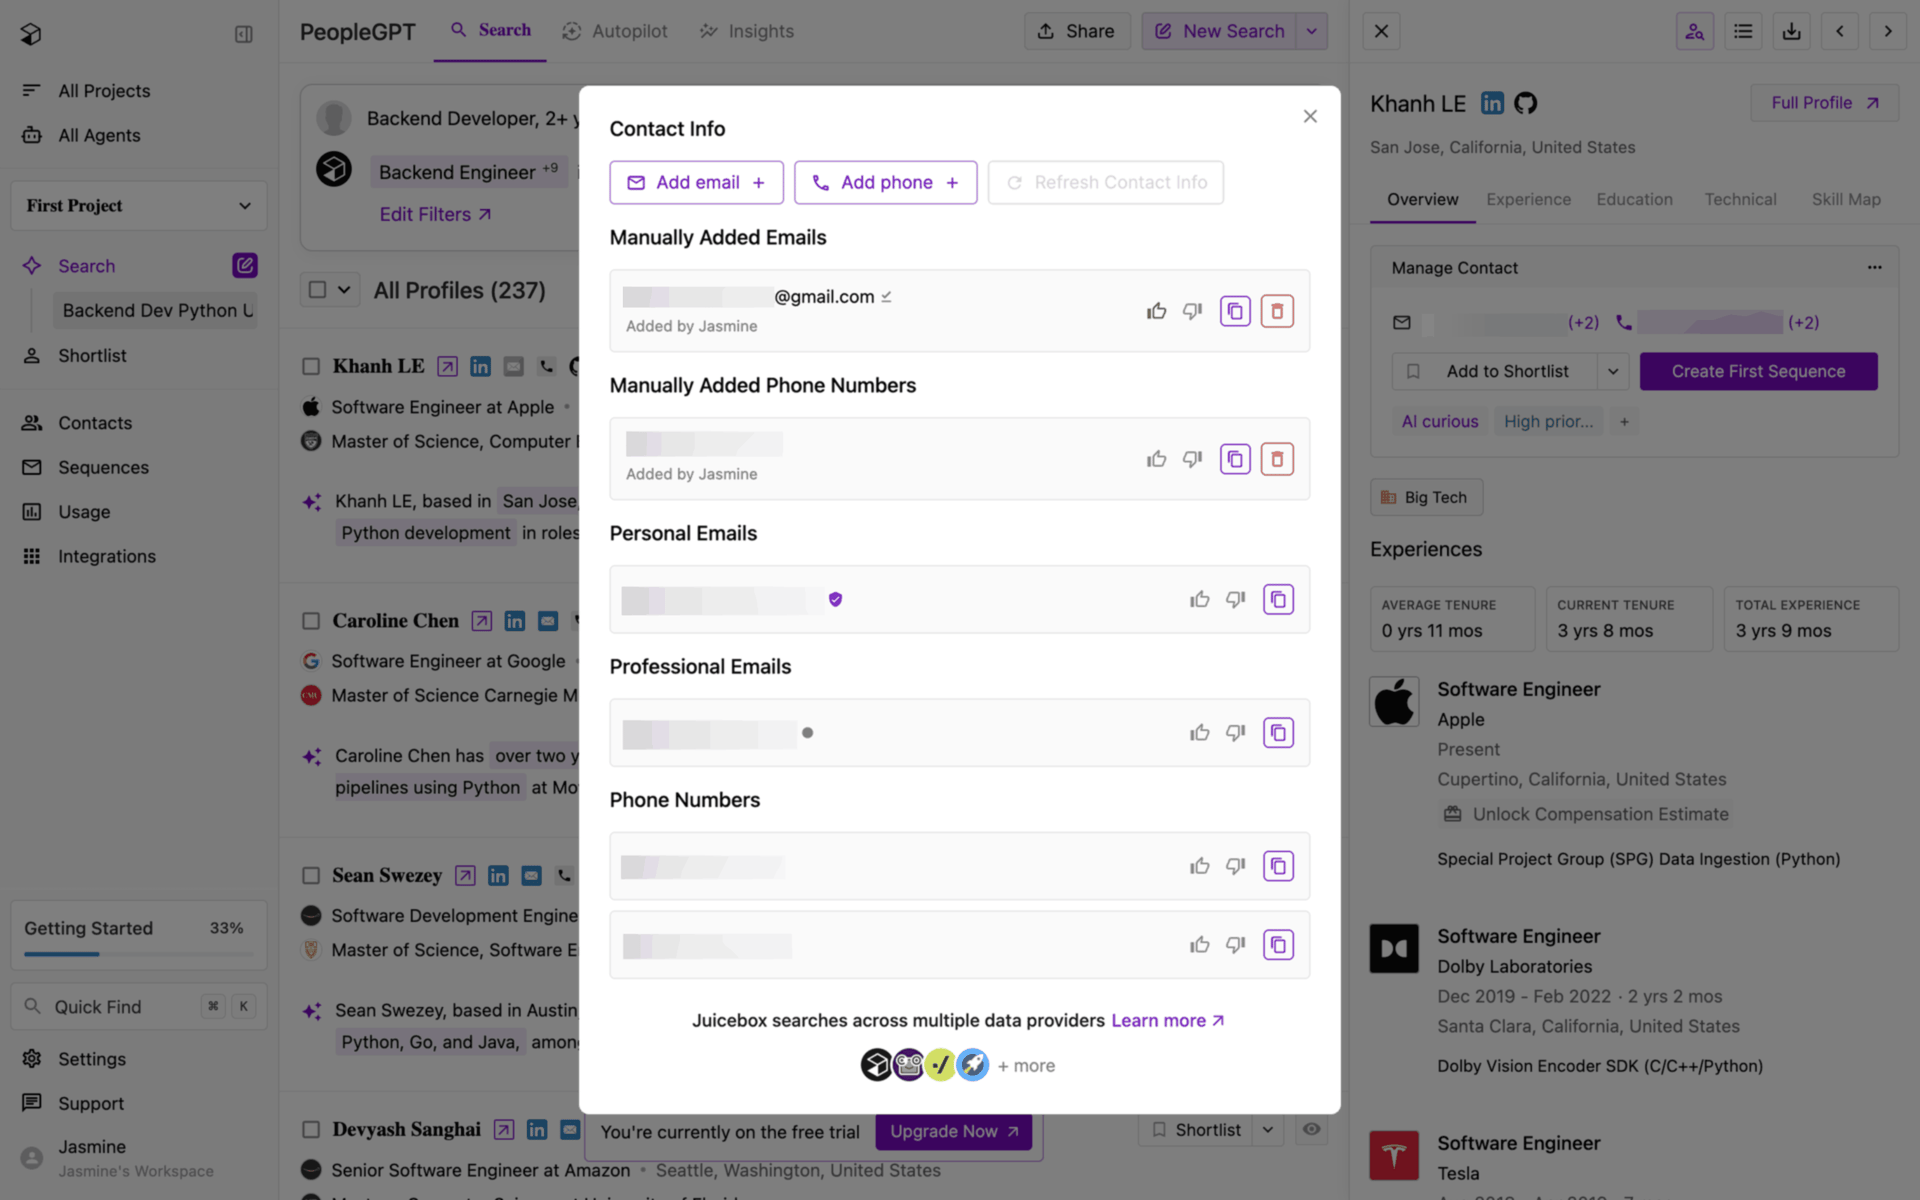Screen dimensions: 1920x1200
Task: Open the New Search dropdown arrow
Action: pos(1311,31)
